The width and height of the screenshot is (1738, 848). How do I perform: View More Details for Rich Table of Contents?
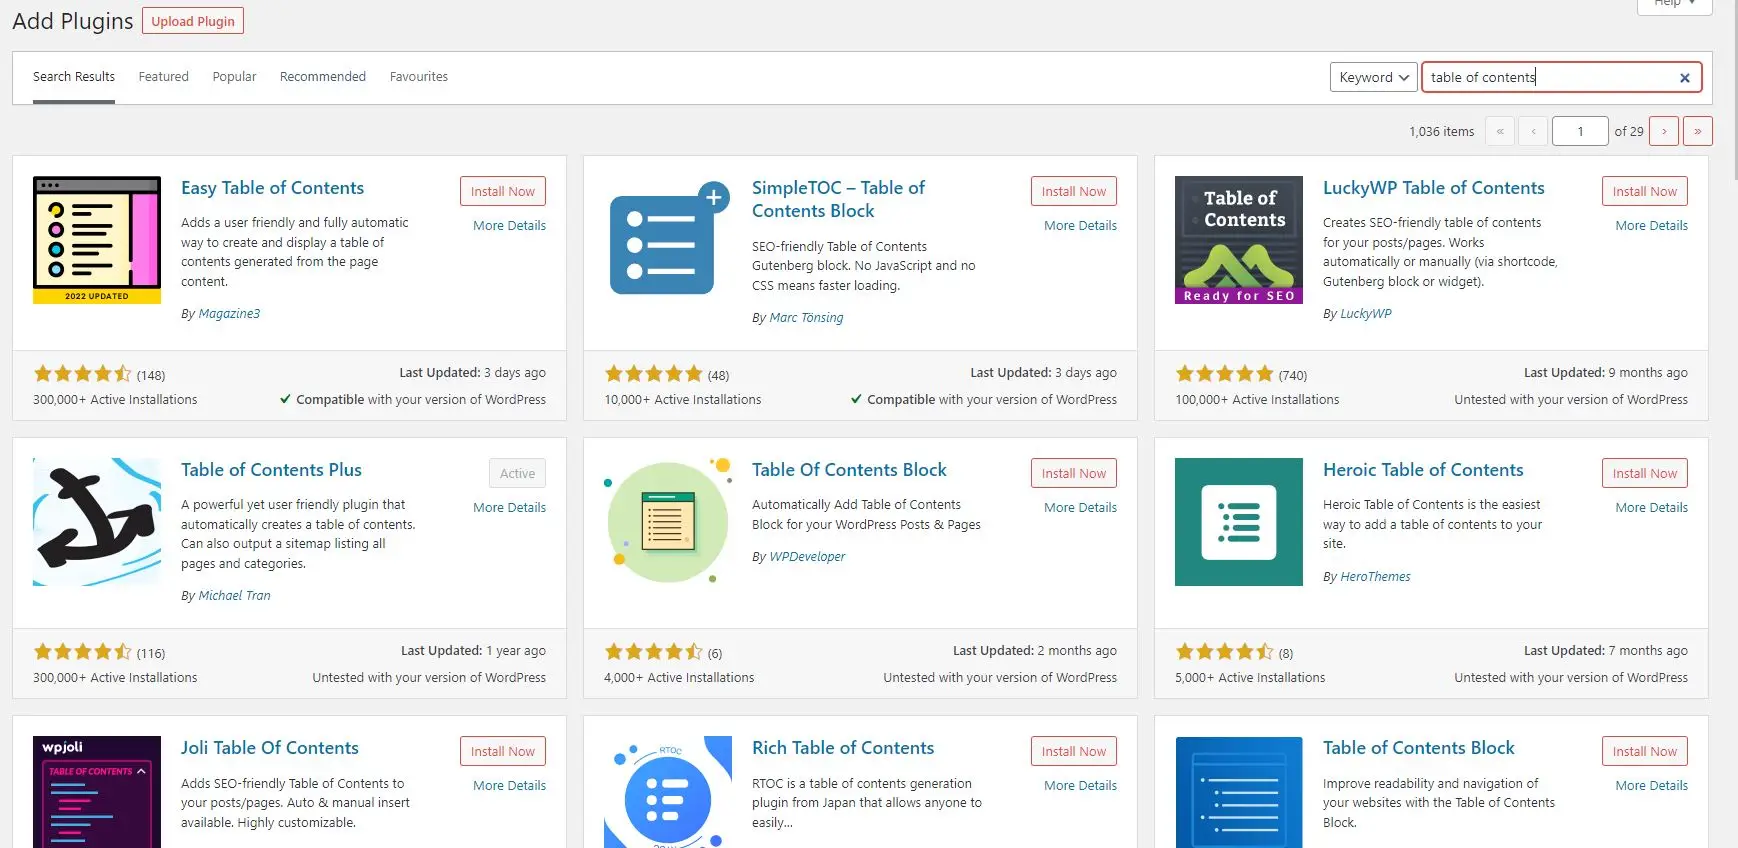1081,786
